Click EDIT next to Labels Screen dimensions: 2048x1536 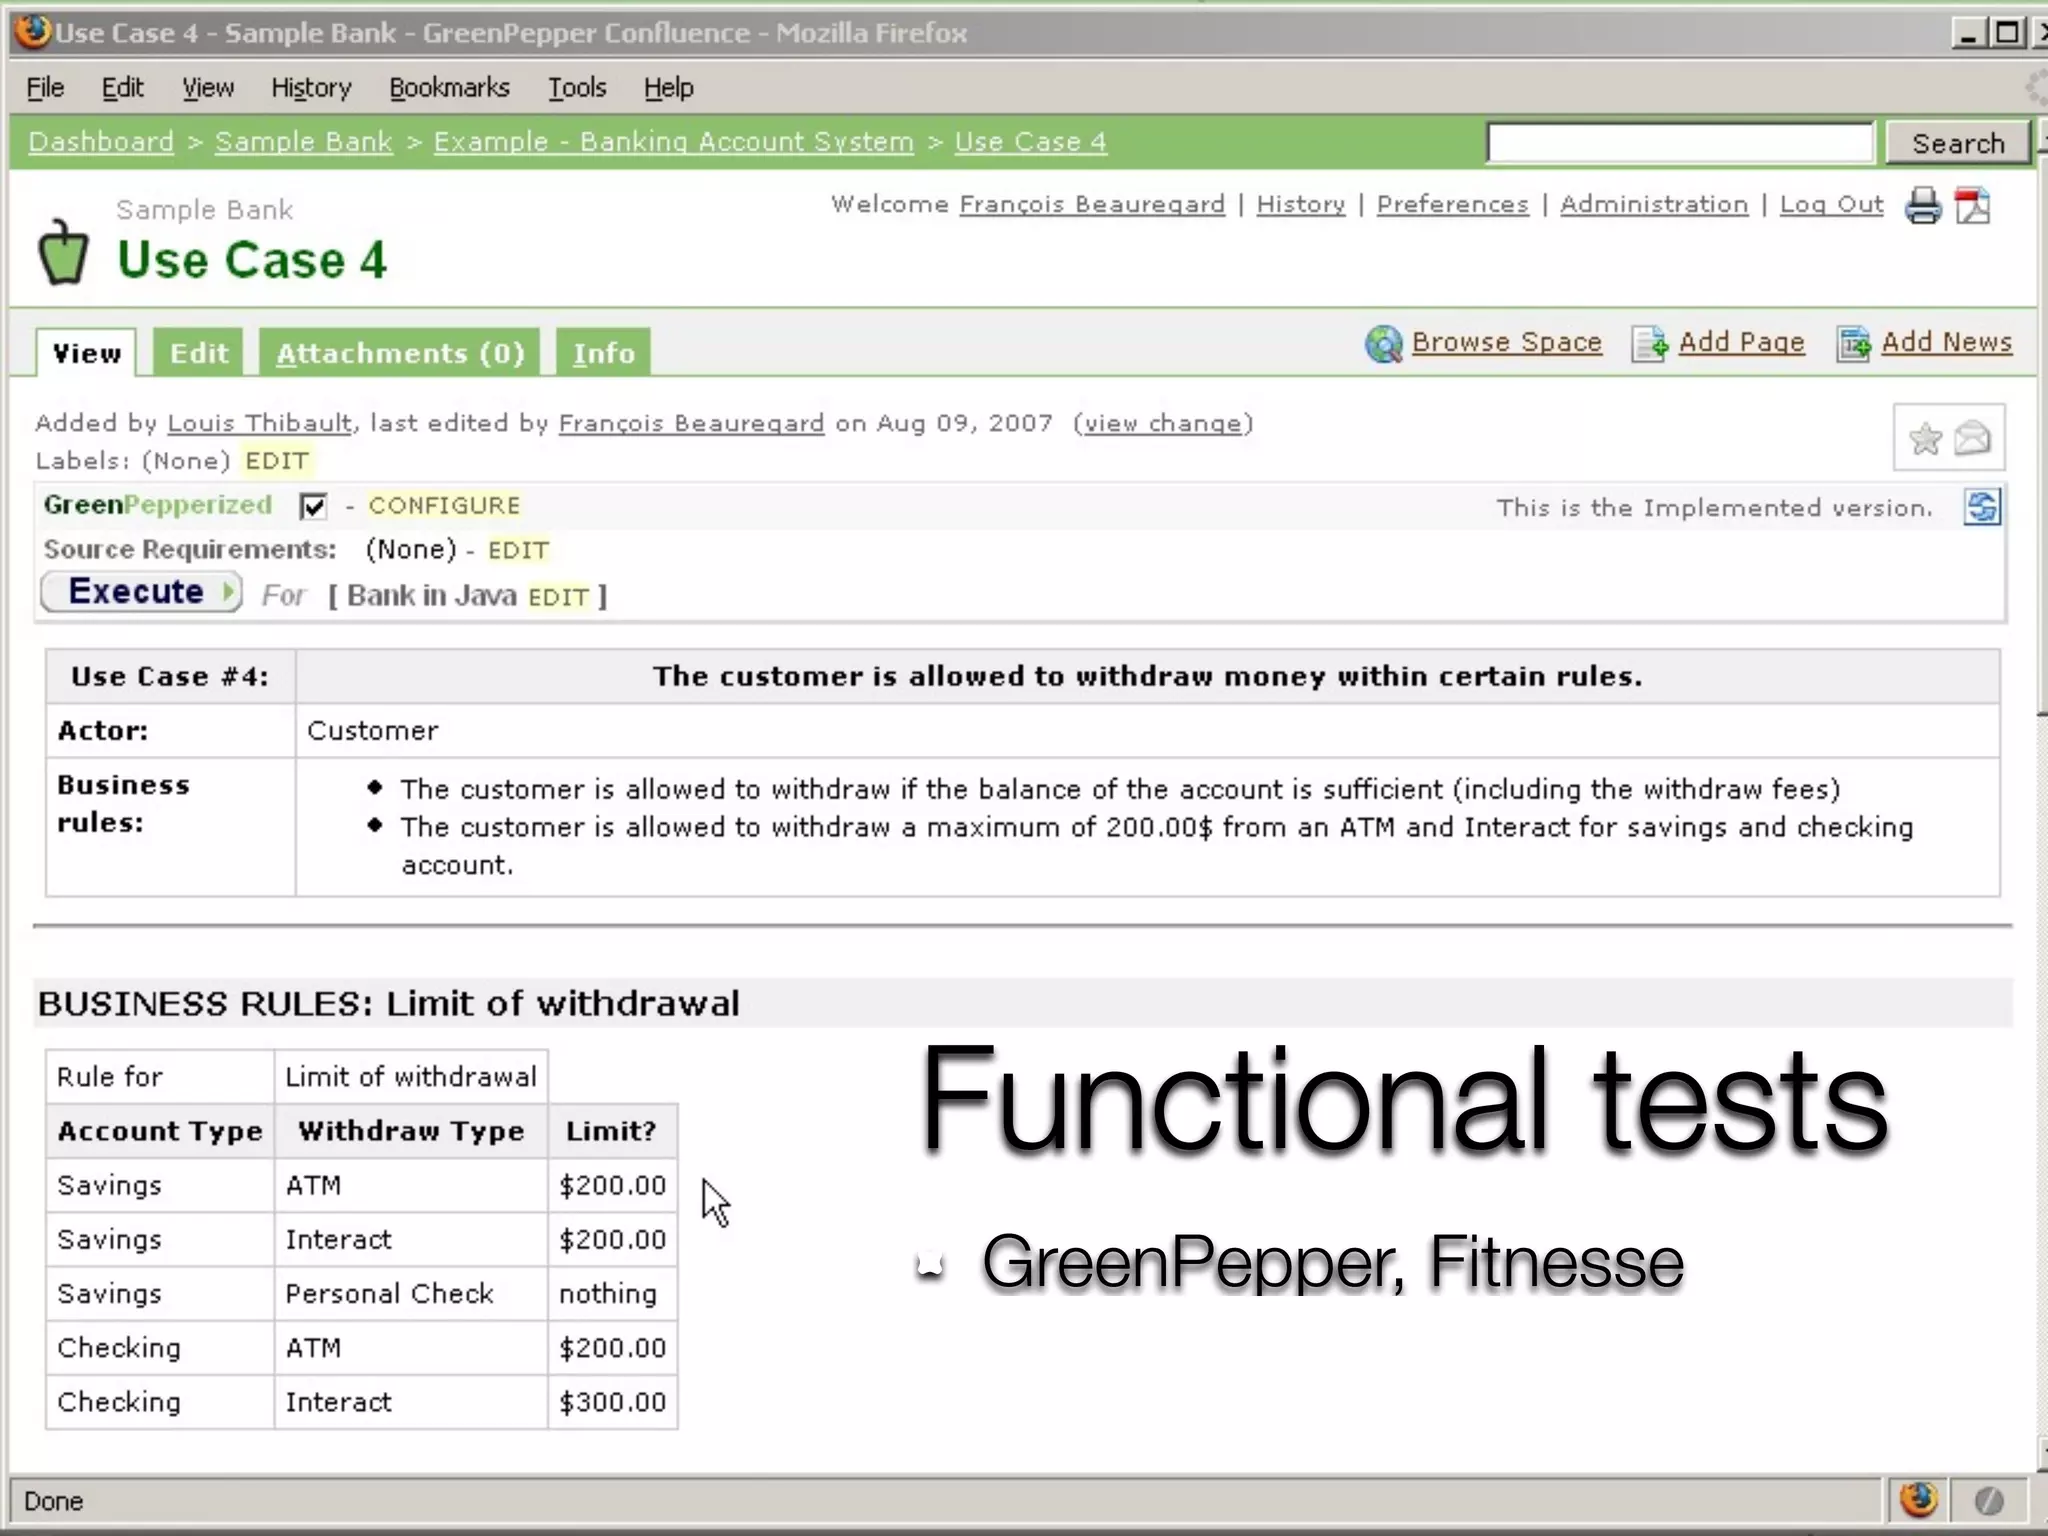[x=277, y=461]
